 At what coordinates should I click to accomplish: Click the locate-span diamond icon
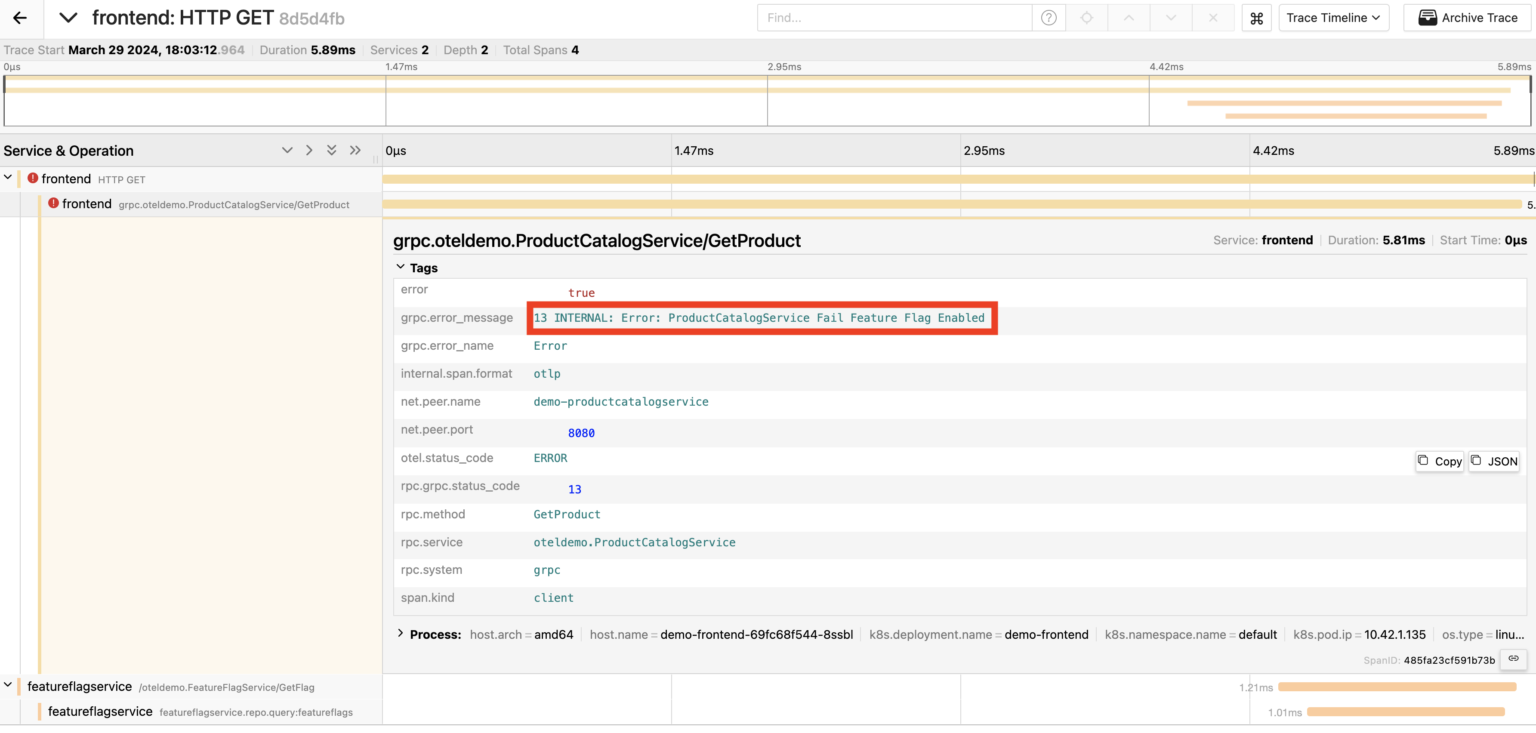point(1089,17)
